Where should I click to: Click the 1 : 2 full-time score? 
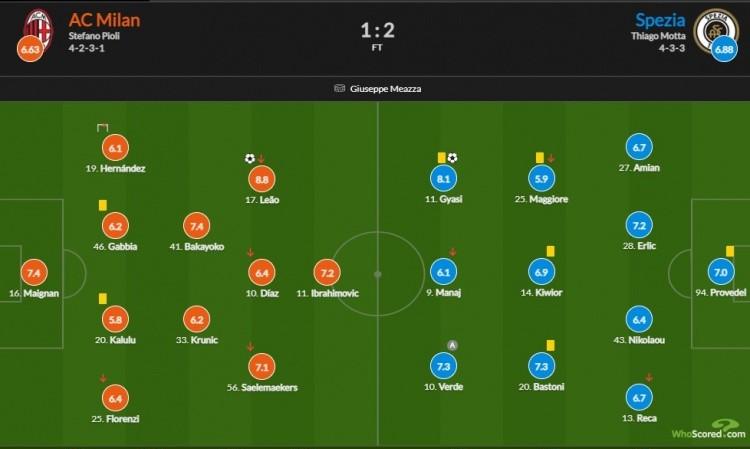[377, 31]
